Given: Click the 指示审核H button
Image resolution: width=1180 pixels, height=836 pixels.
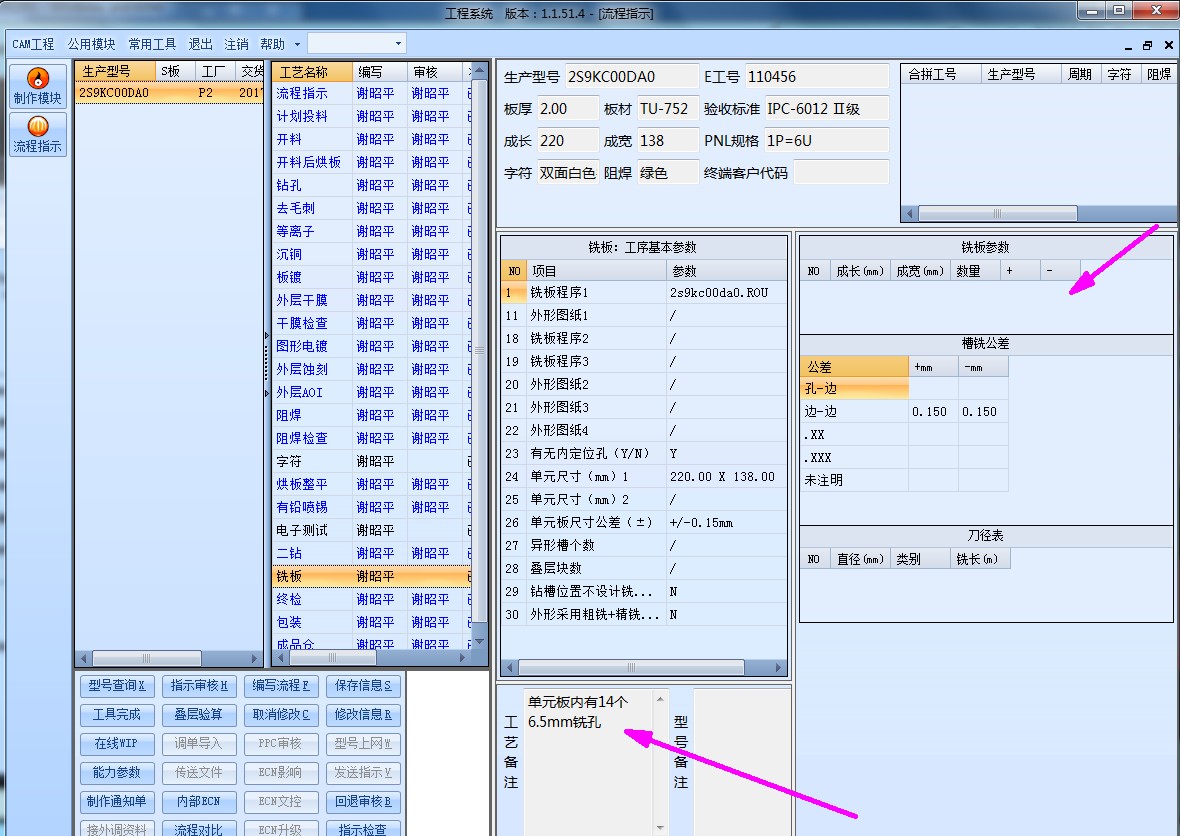Looking at the screenshot, I should pyautogui.click(x=199, y=686).
